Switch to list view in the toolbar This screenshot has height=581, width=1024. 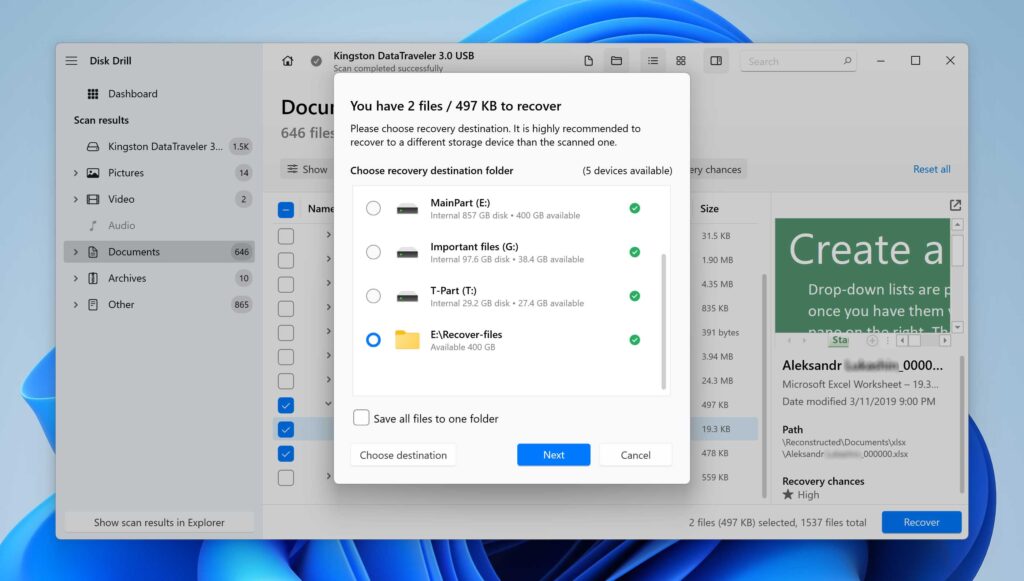653,60
